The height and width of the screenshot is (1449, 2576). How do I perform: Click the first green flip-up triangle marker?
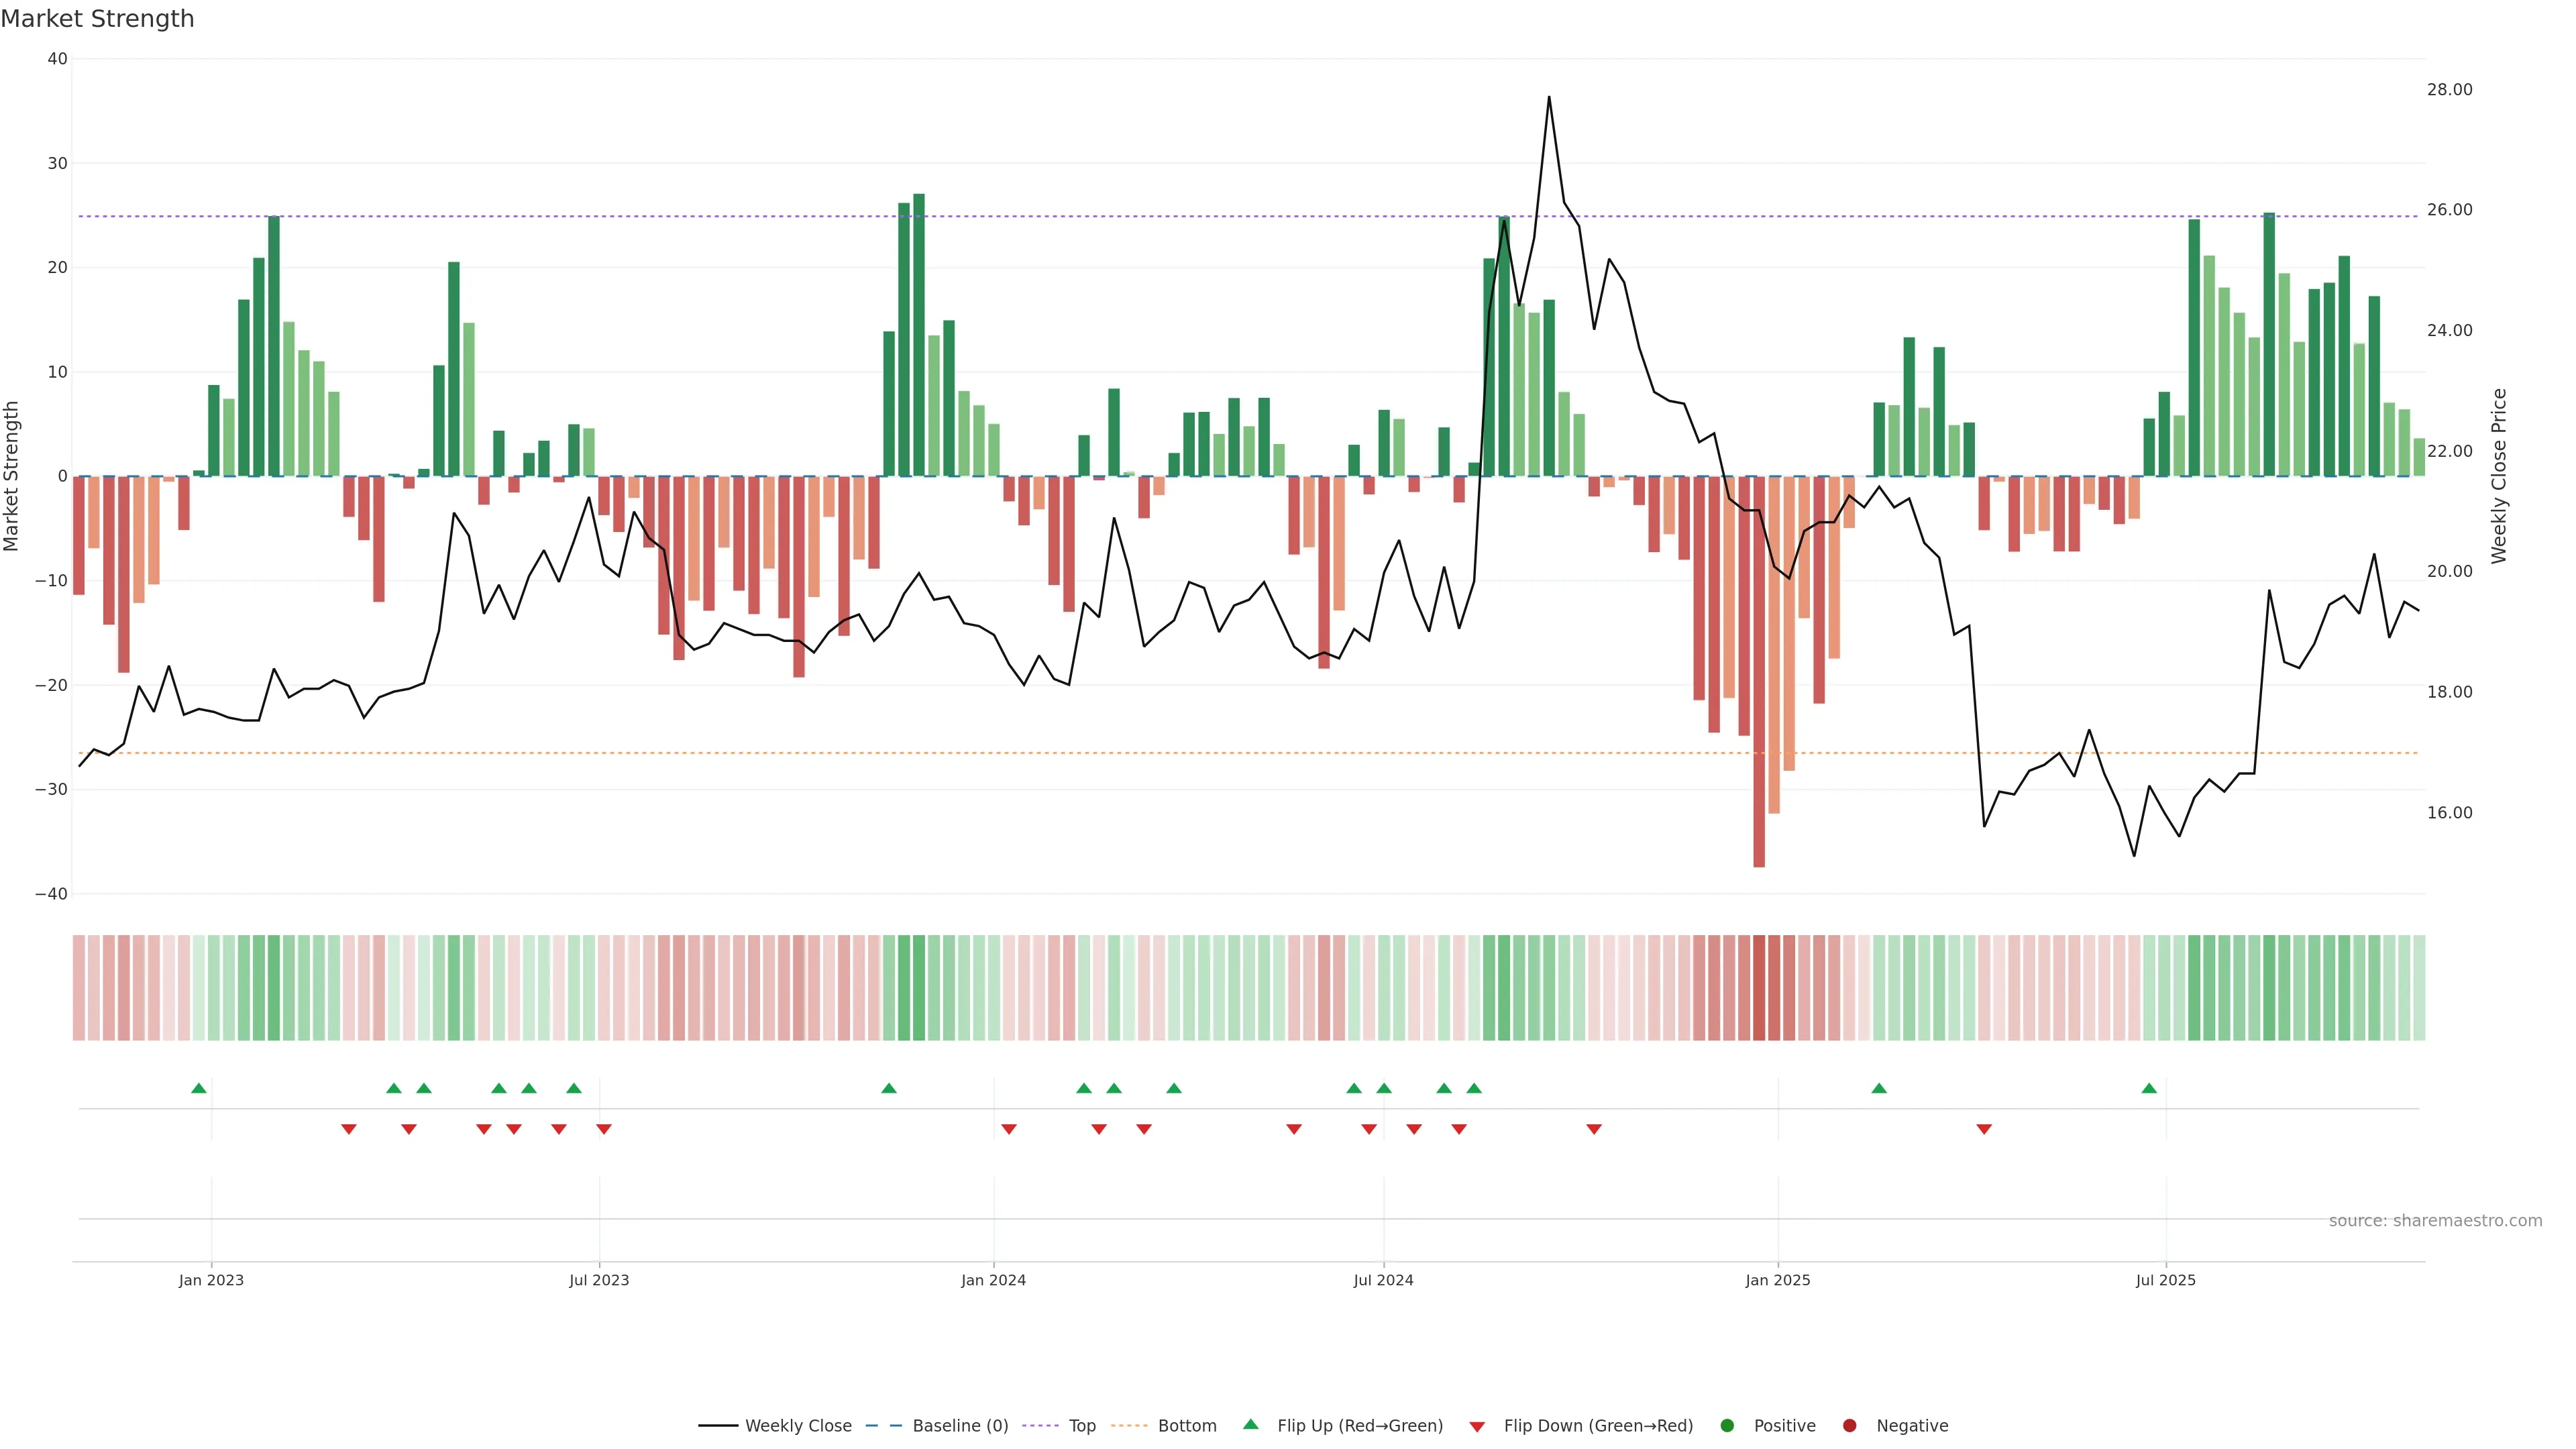point(199,1088)
